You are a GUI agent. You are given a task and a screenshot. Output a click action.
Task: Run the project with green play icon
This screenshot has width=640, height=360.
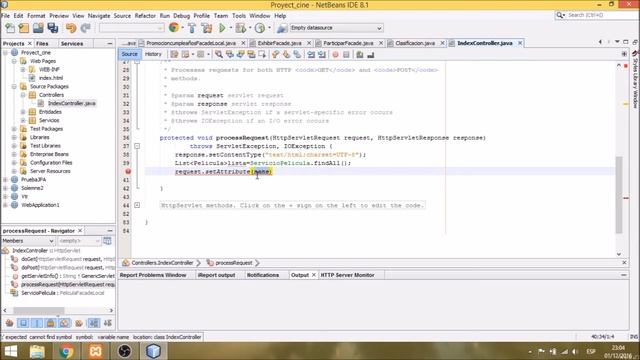click(222, 28)
